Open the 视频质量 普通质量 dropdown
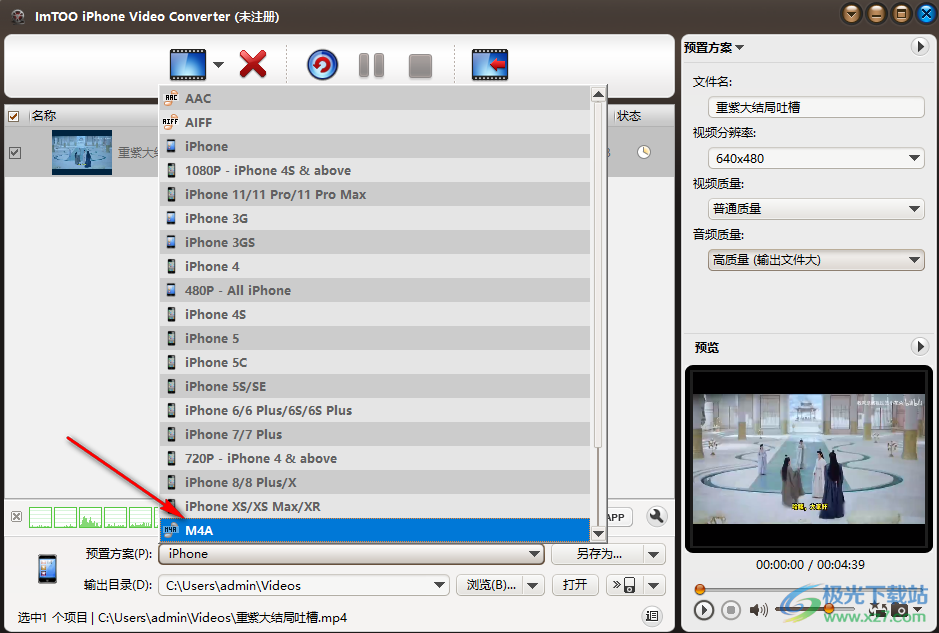Viewport: 939px width, 633px height. (x=815, y=208)
